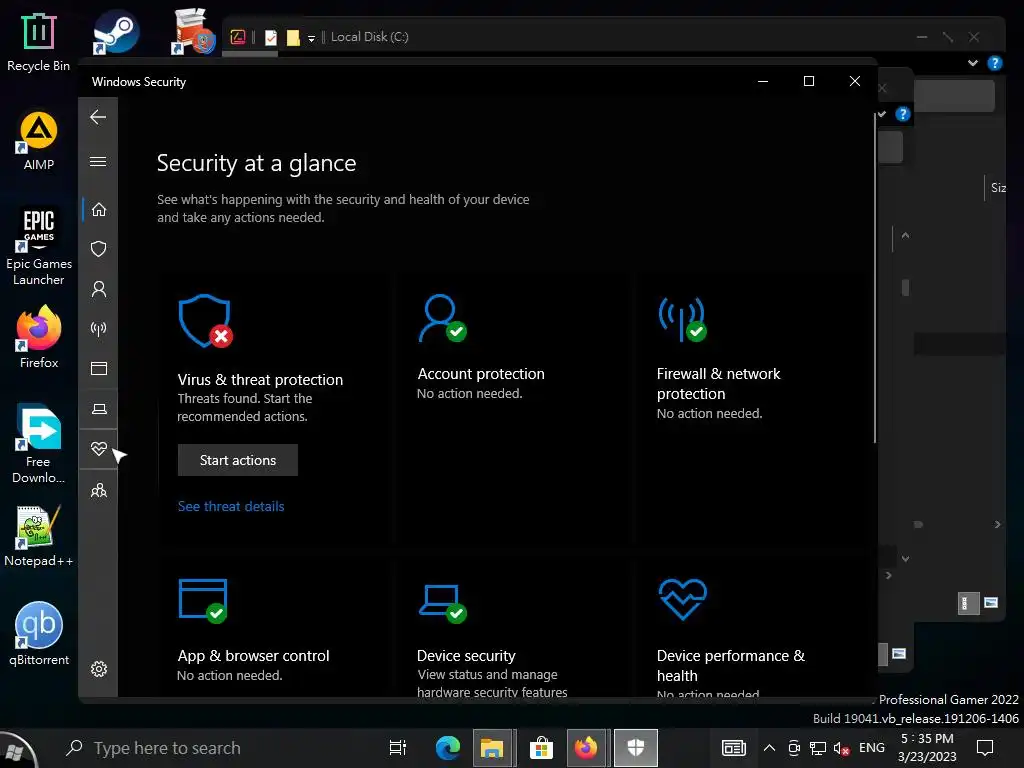Select the Notepad++ desktop shortcut
This screenshot has height=768, width=1024.
click(x=39, y=536)
